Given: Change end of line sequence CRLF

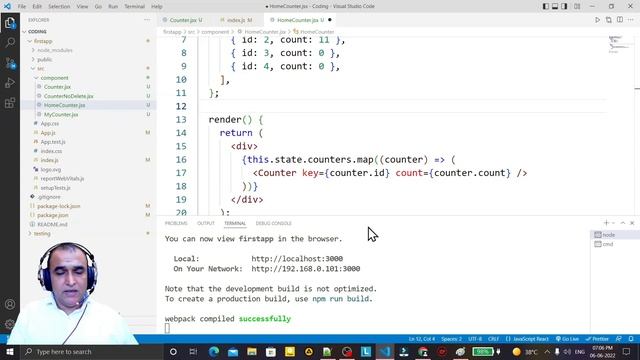Looking at the screenshot, I should [493, 339].
